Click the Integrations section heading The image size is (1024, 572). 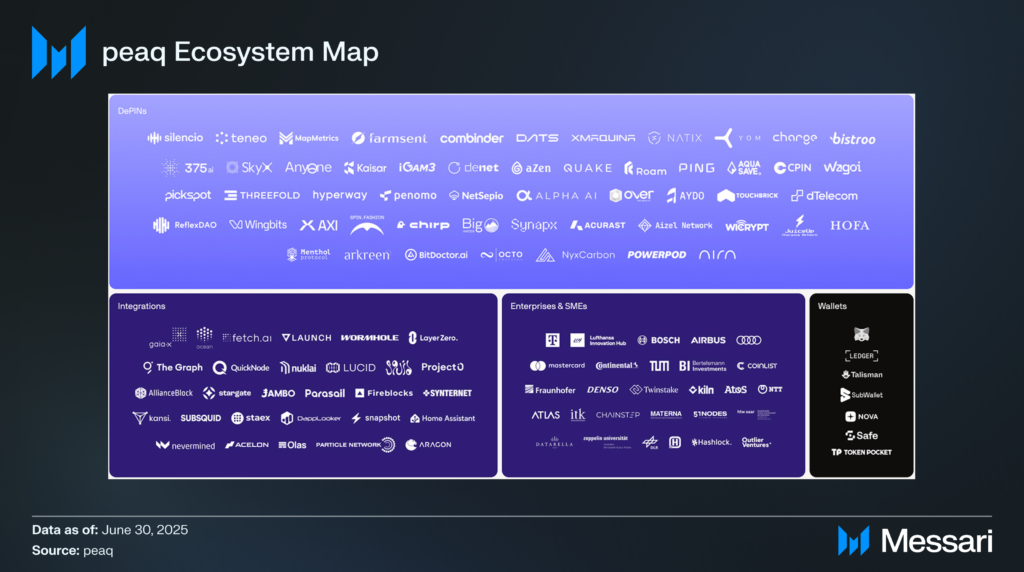[x=141, y=306]
